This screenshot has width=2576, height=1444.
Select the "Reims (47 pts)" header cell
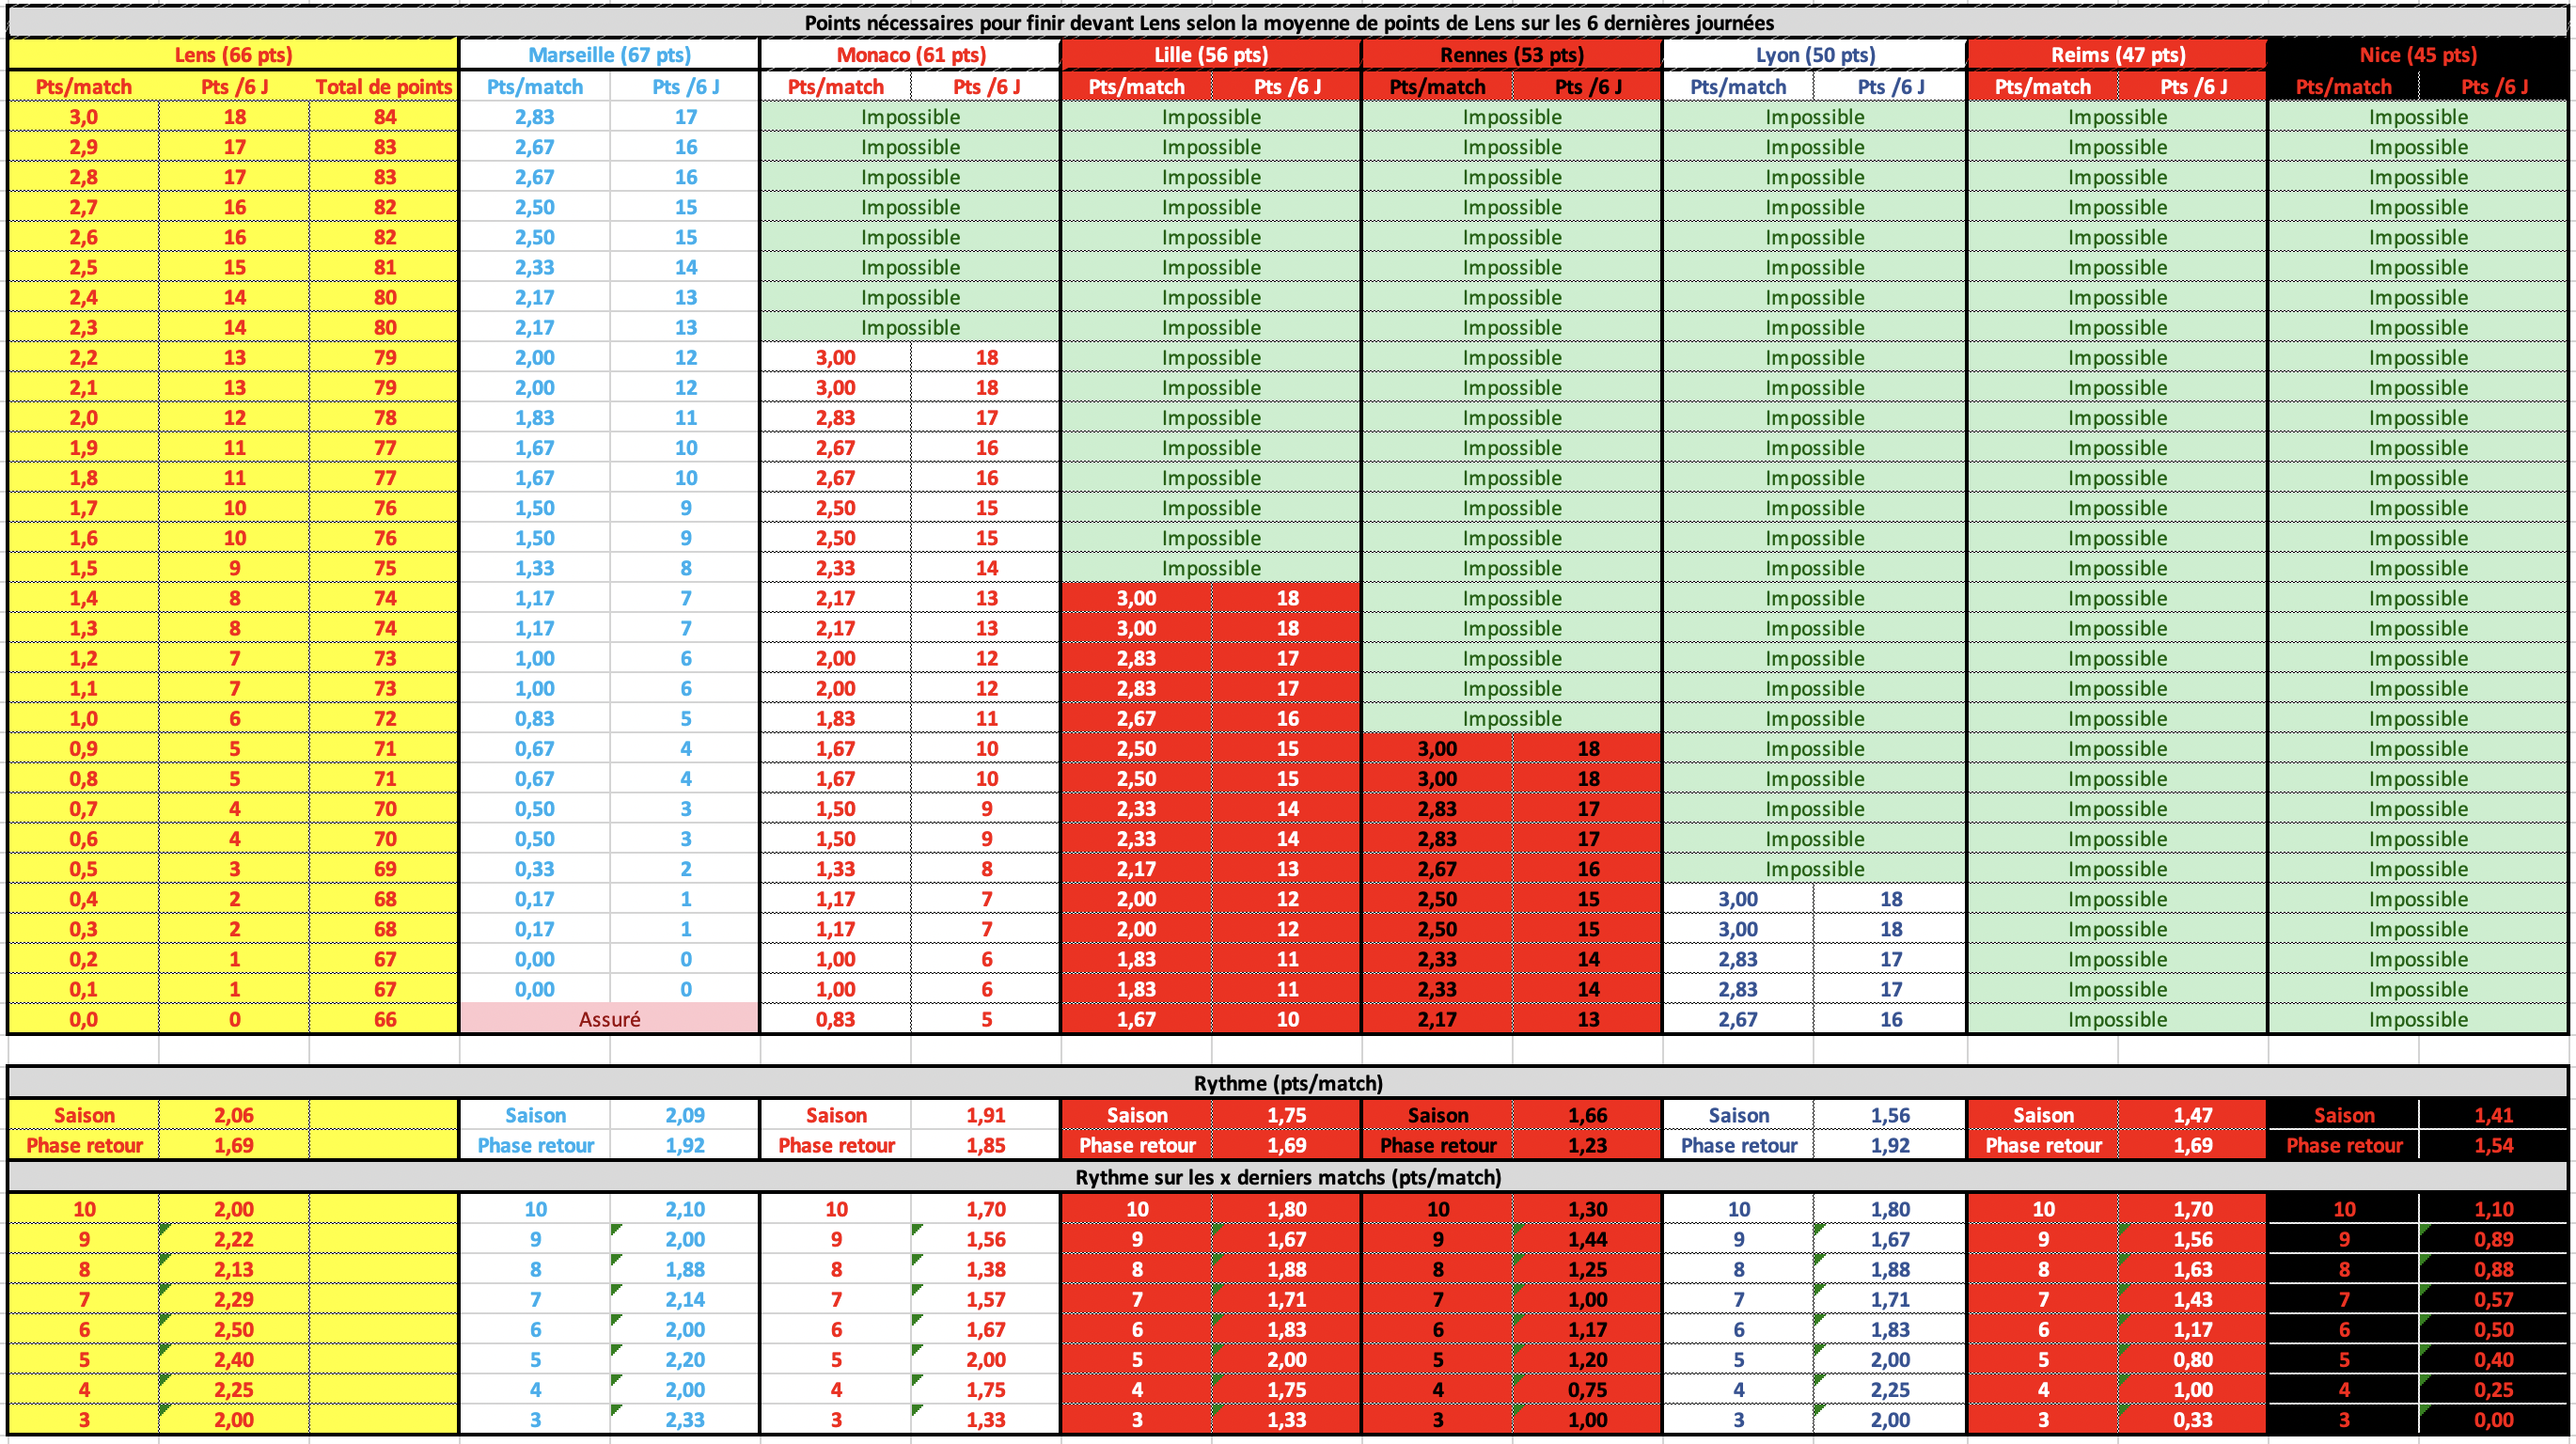pyautogui.click(x=2117, y=55)
